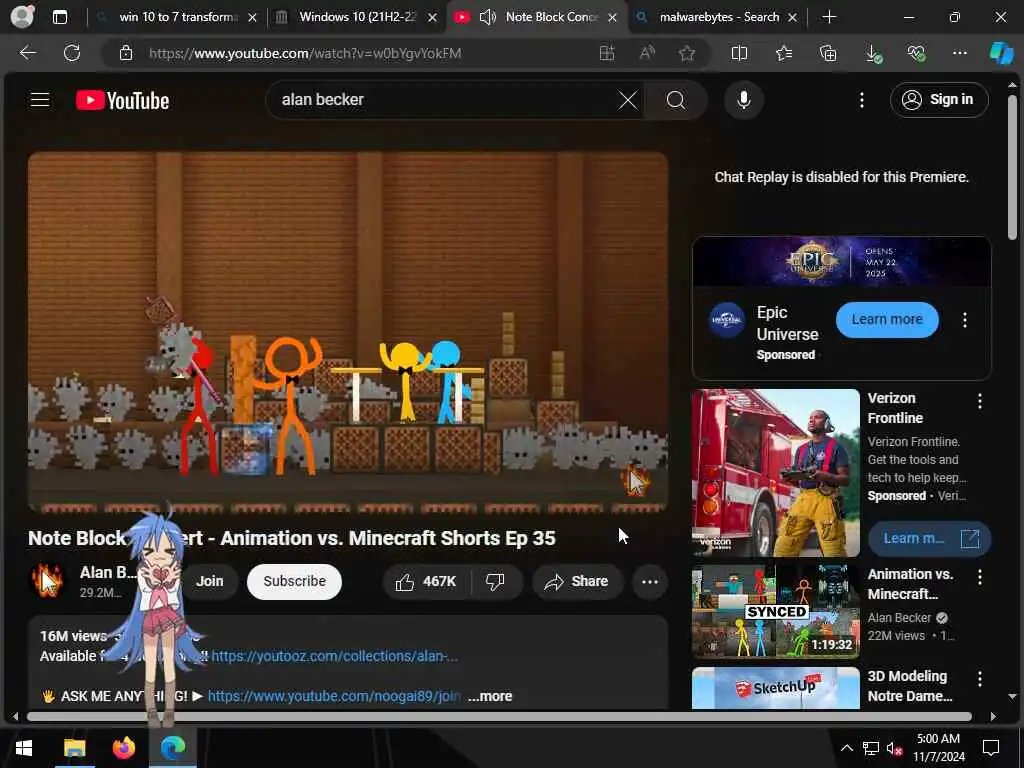The width and height of the screenshot is (1024, 768).
Task: Open the tab actions menu
Action: tap(60, 17)
